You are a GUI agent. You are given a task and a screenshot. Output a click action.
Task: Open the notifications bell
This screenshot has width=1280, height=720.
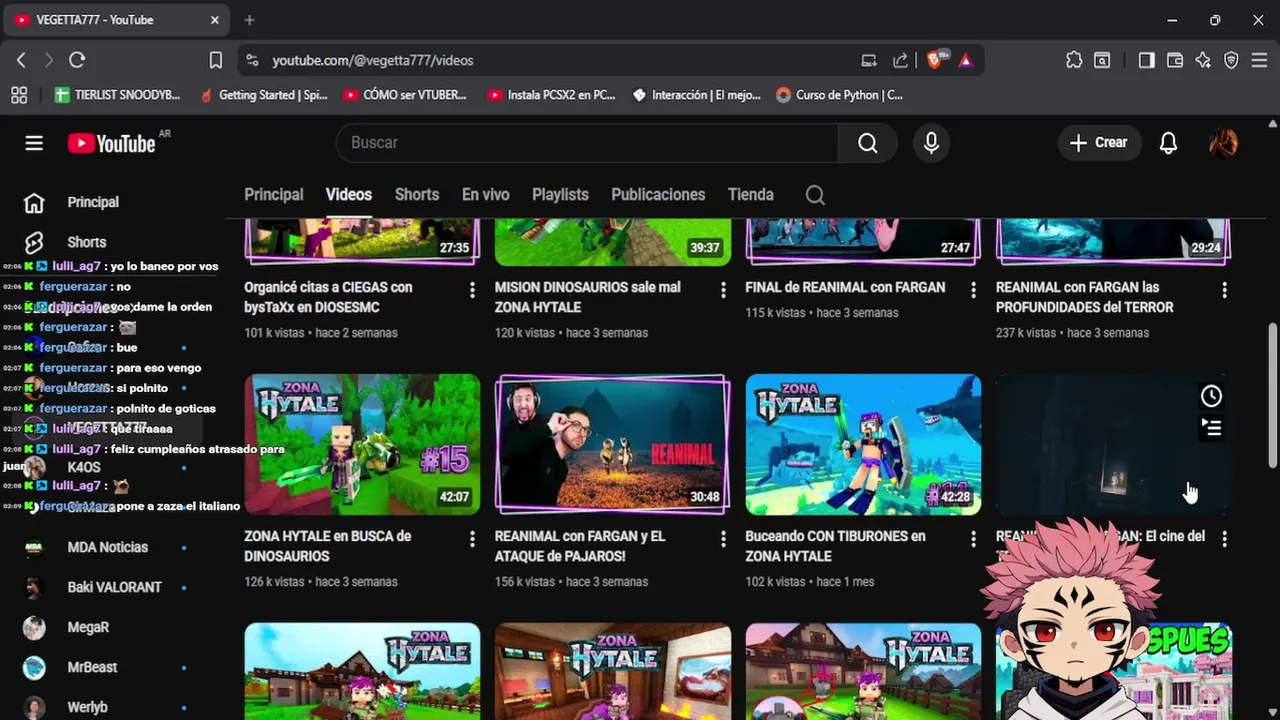click(x=1168, y=143)
